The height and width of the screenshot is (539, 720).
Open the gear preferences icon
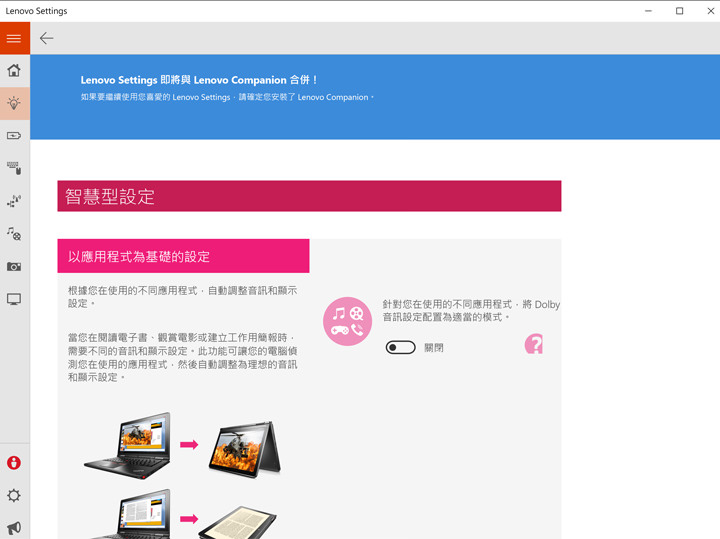tap(14, 495)
